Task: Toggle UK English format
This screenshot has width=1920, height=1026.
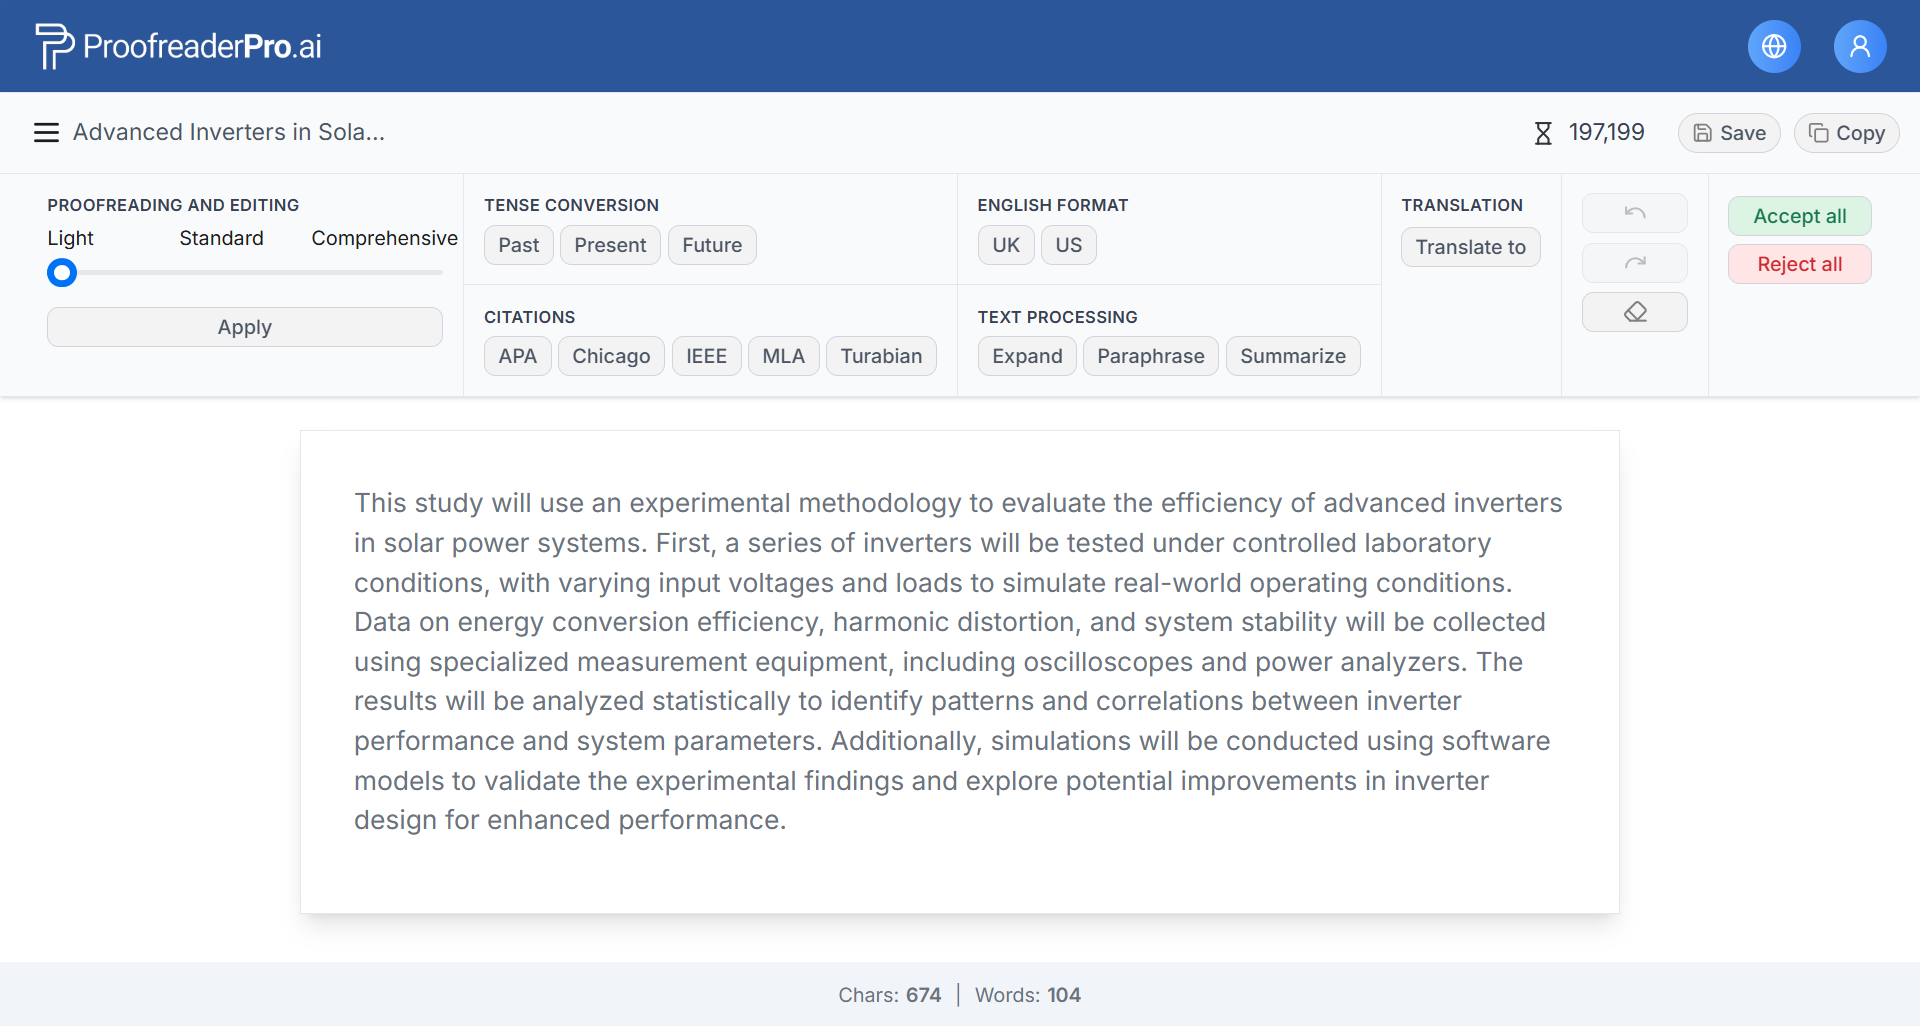Action: click(1005, 245)
